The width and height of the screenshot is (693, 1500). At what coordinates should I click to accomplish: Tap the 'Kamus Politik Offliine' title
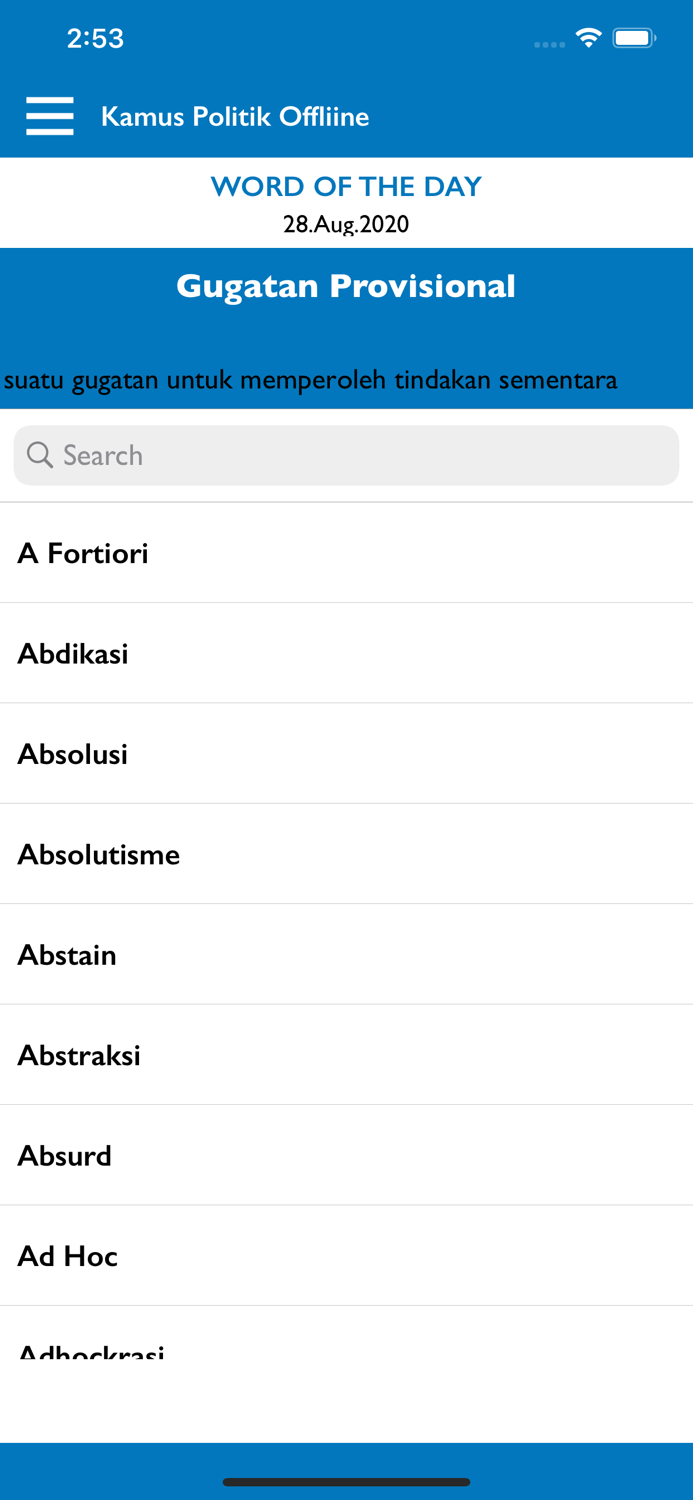pyautogui.click(x=235, y=117)
